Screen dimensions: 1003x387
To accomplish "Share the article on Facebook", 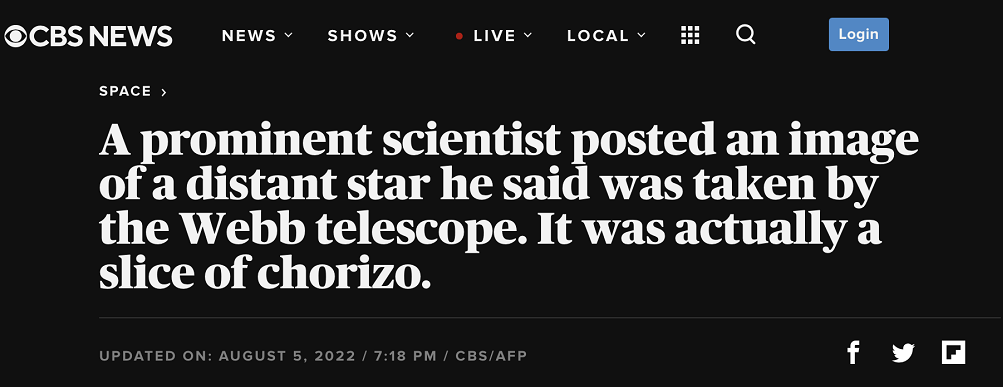I will (x=853, y=352).
